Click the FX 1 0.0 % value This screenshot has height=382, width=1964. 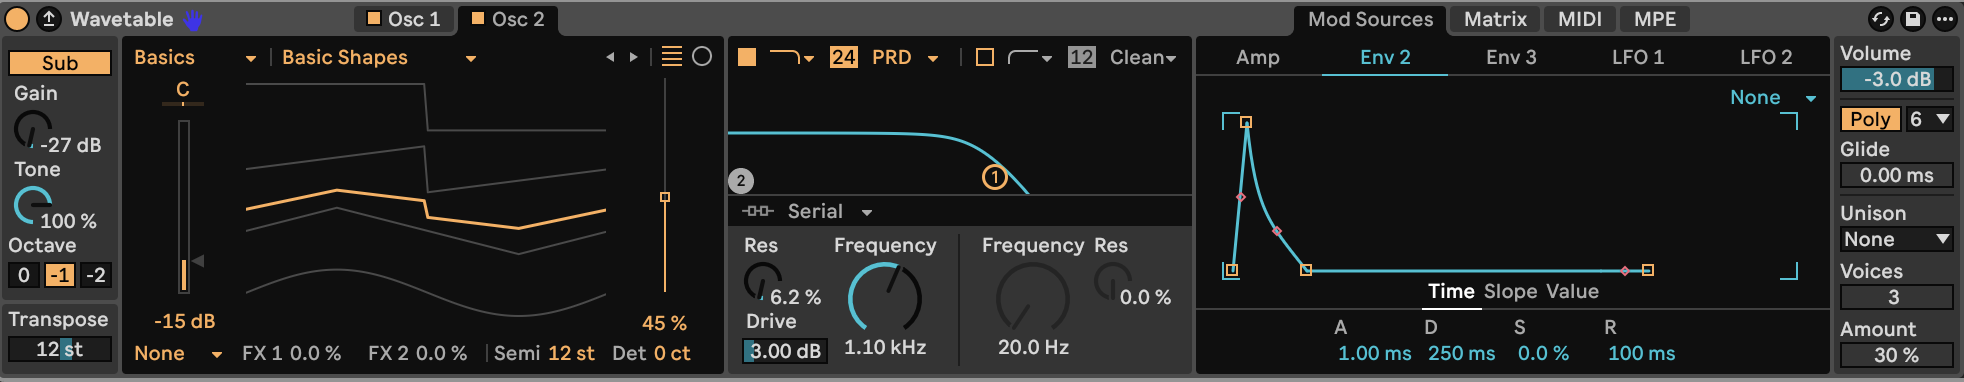tap(315, 353)
